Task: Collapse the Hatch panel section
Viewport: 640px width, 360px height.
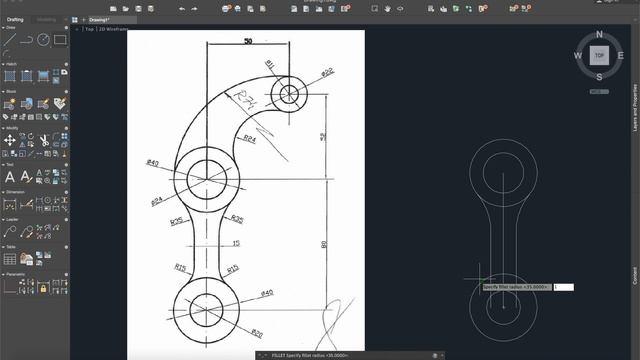Action: point(3,64)
